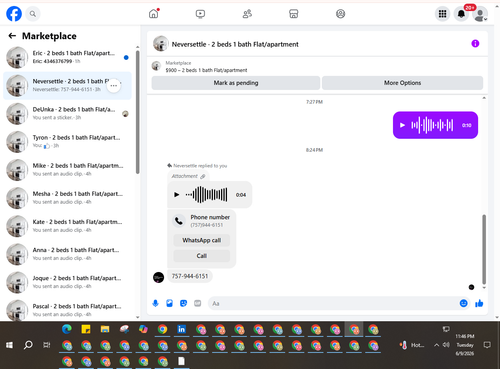The height and width of the screenshot is (369, 500).
Task: Open the Windows Start menu
Action: point(9,345)
